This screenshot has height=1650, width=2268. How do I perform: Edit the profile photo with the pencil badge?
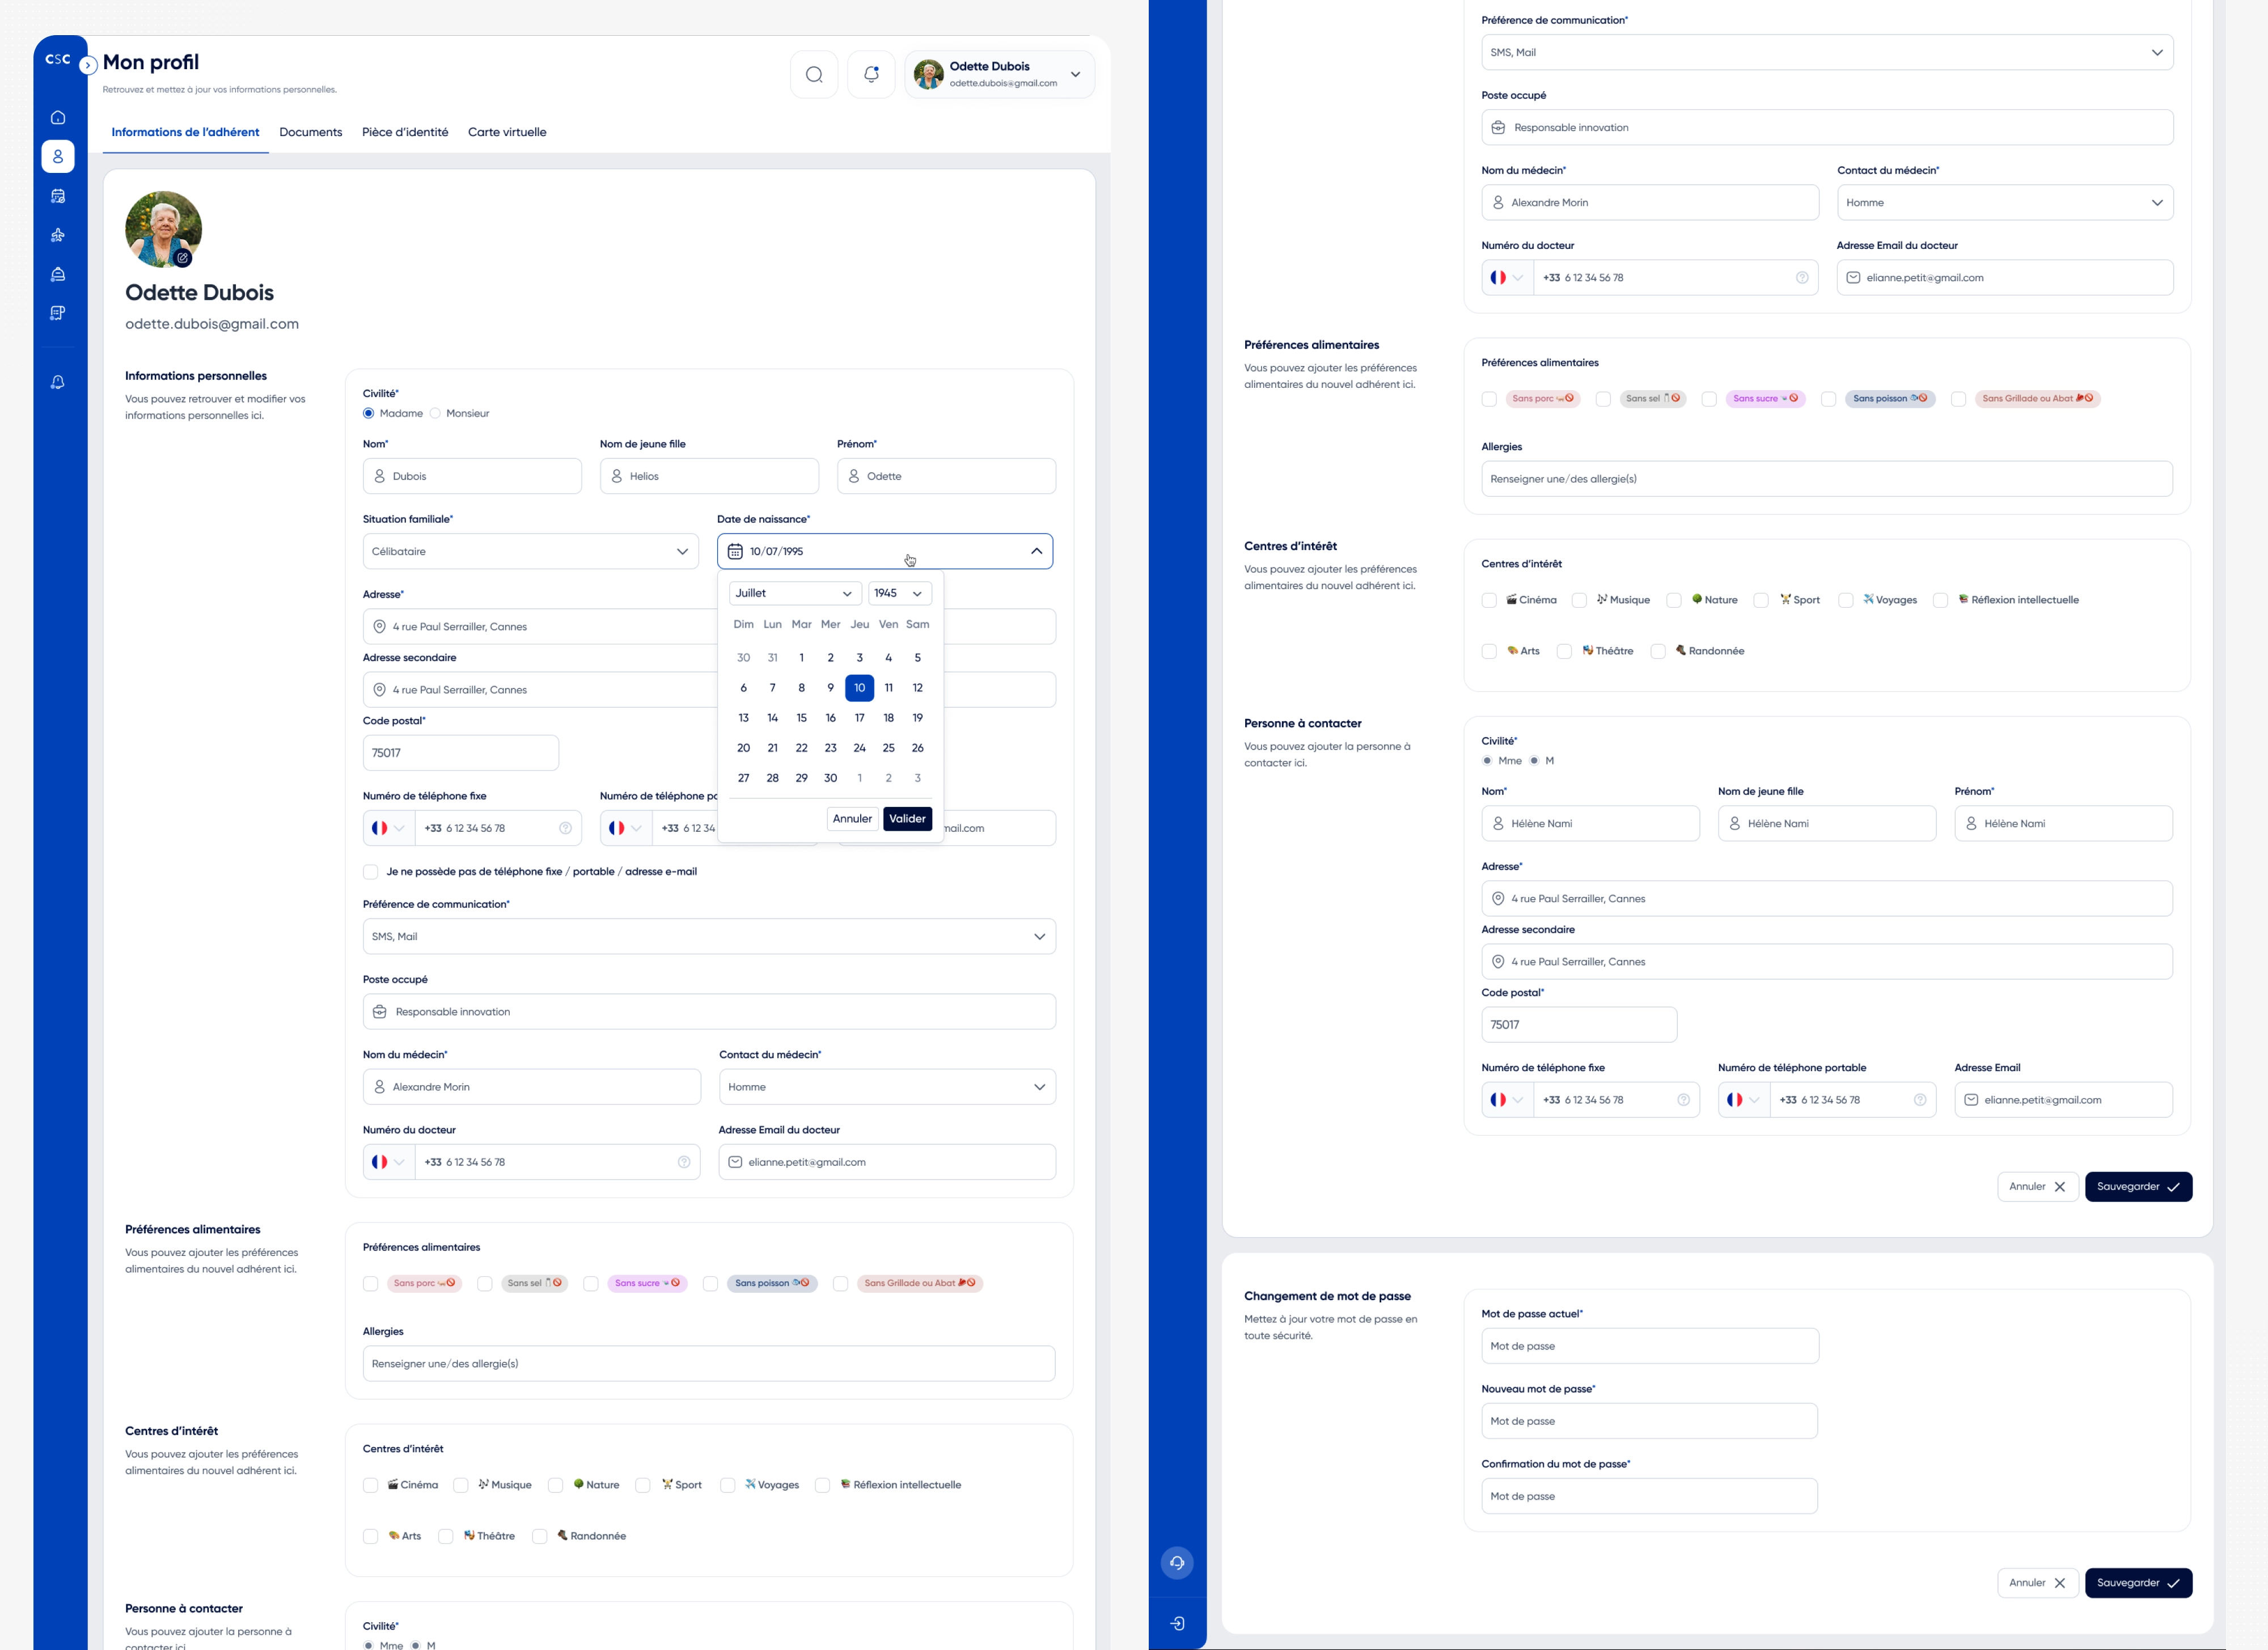(x=183, y=258)
